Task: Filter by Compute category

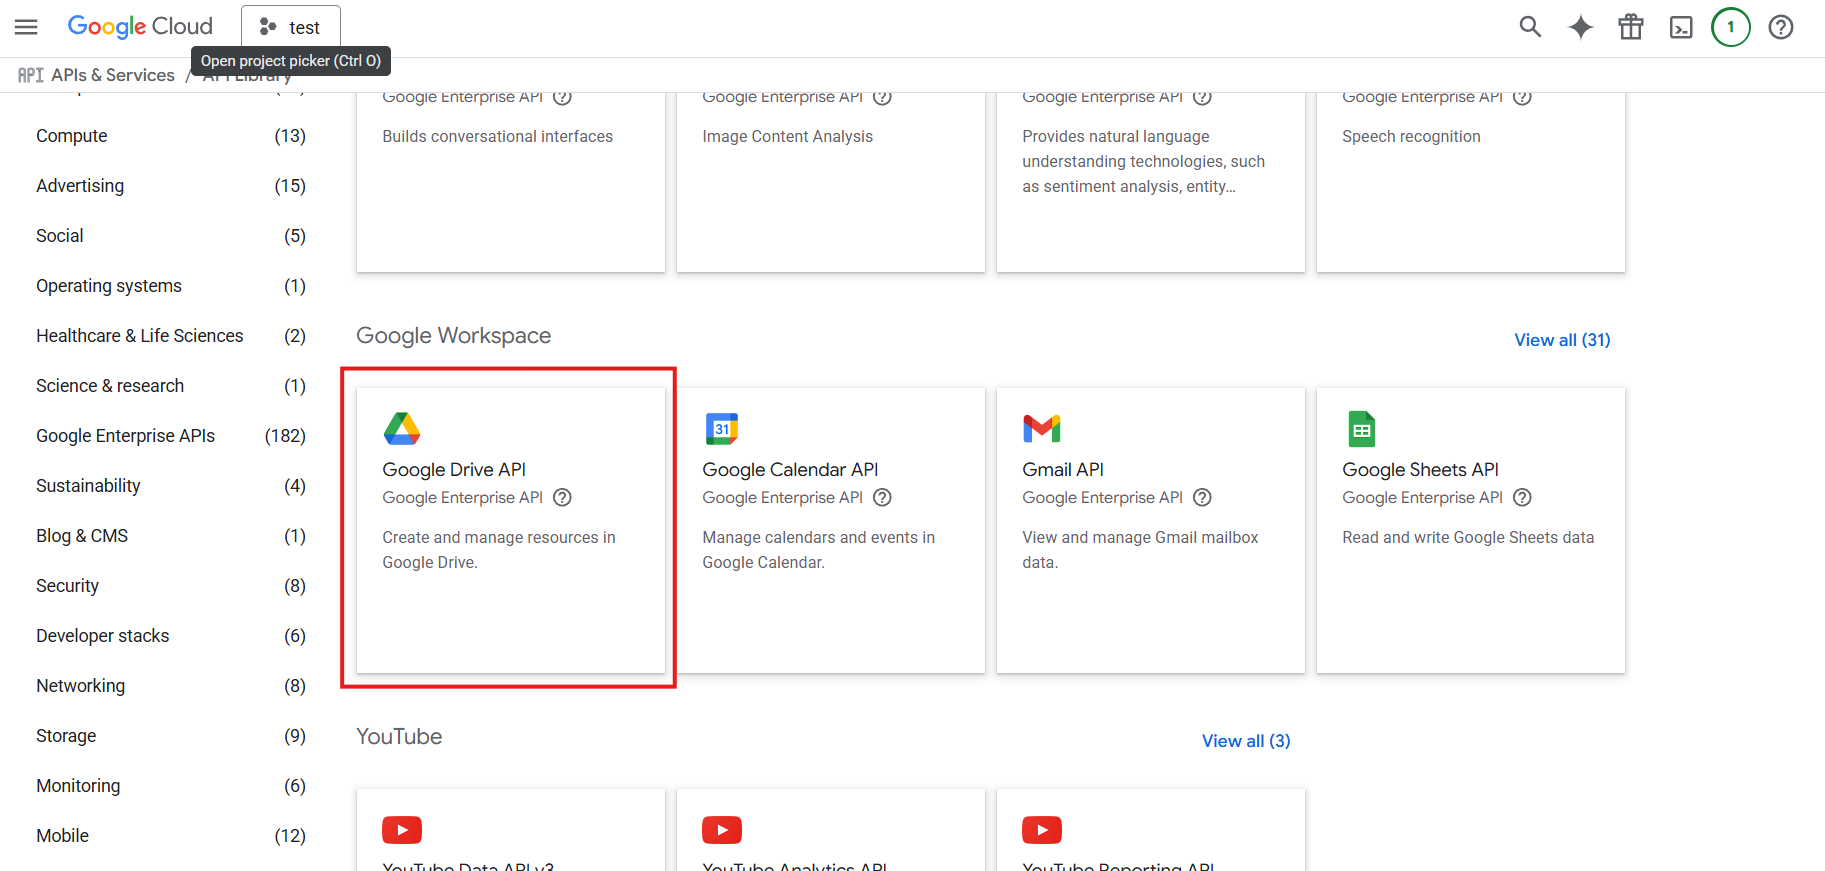Action: click(x=72, y=136)
